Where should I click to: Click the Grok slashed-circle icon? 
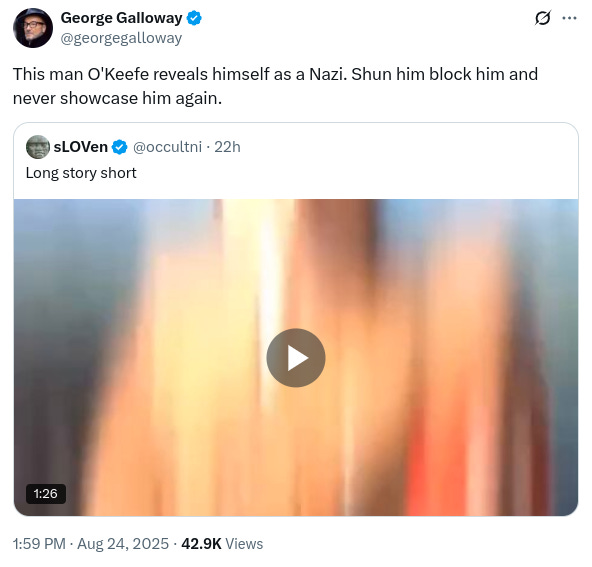point(543,18)
